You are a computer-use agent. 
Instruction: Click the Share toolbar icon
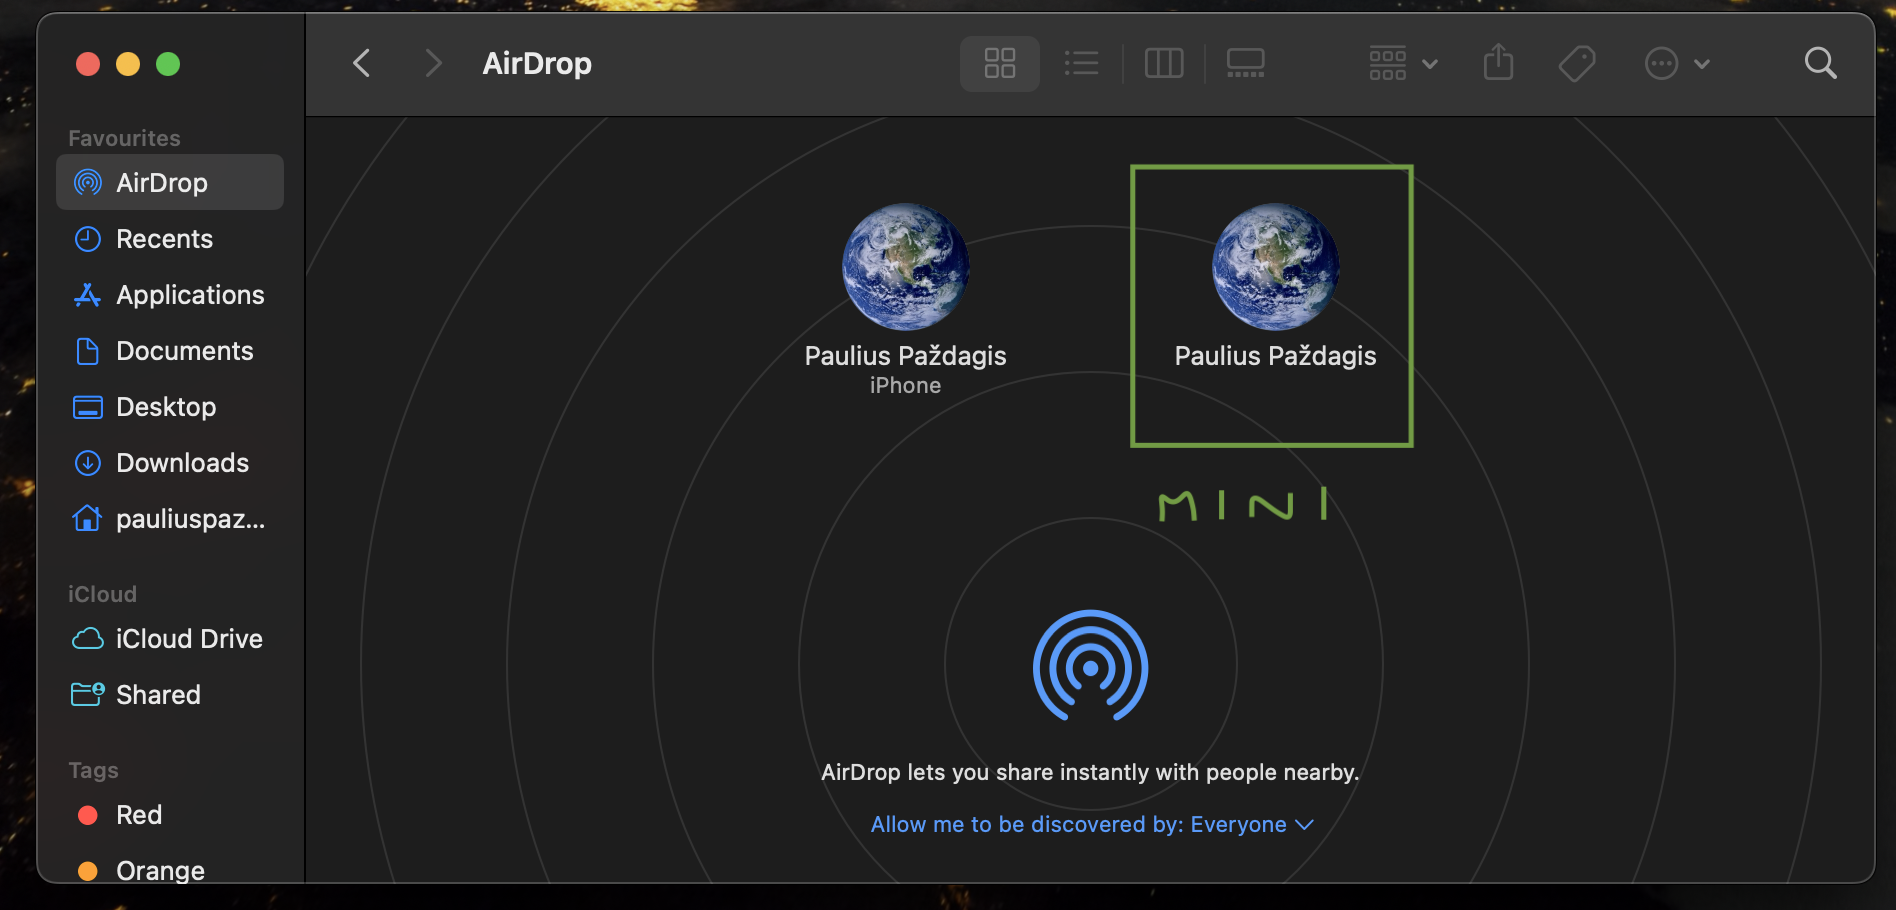pyautogui.click(x=1498, y=63)
